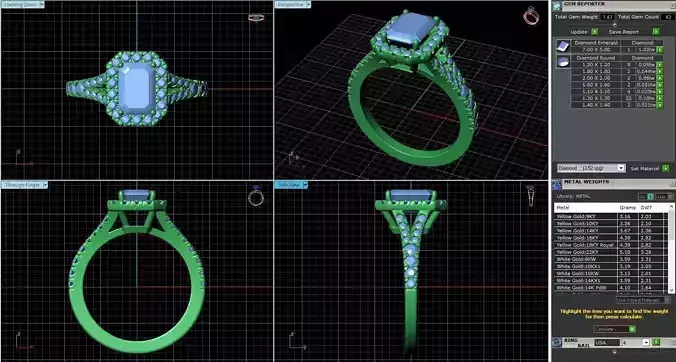
Task: Click the Gem Reporter panel icon
Action: click(x=556, y=6)
